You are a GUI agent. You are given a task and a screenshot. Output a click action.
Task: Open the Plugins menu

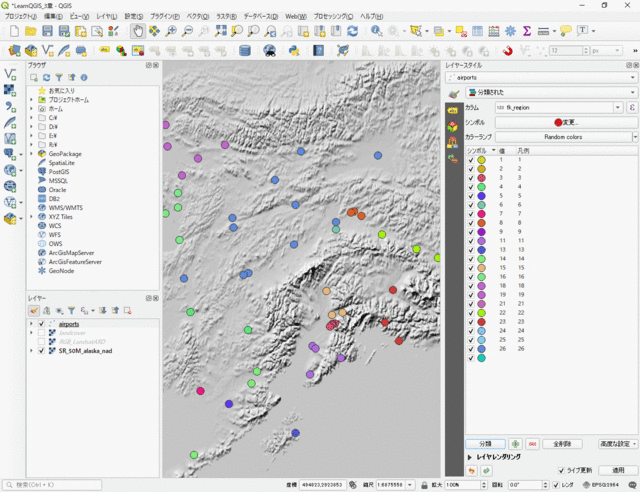tap(164, 16)
